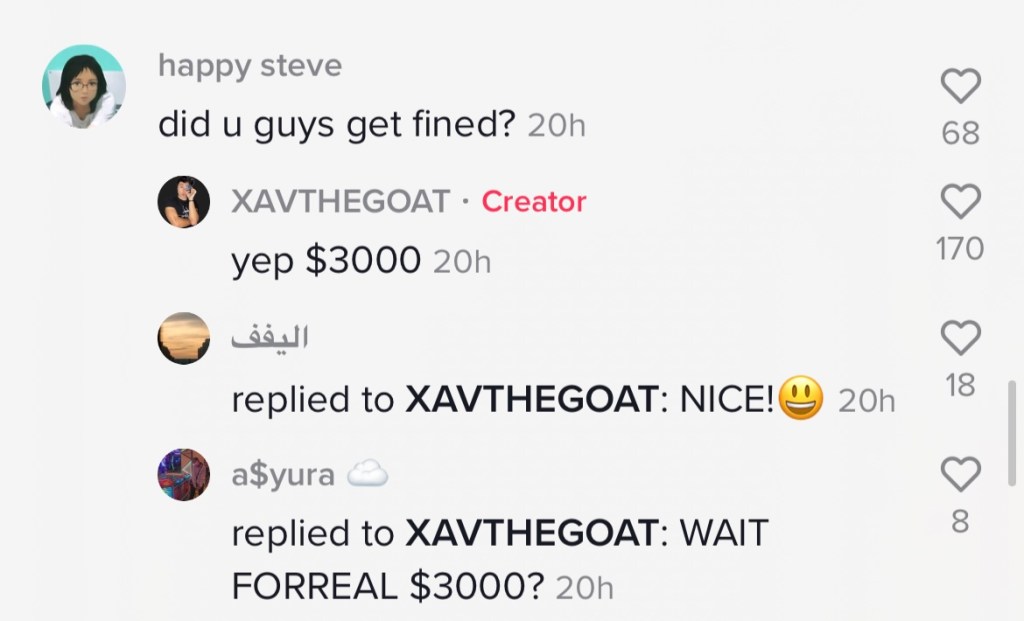The image size is (1024, 621).
Task: Like a$yura's reply with heart icon
Action: [961, 474]
